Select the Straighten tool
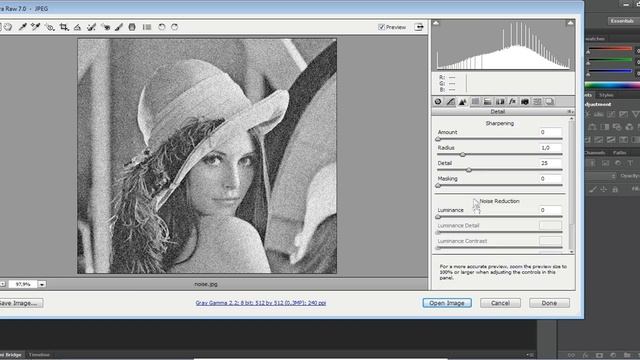The width and height of the screenshot is (640, 360). (78, 27)
